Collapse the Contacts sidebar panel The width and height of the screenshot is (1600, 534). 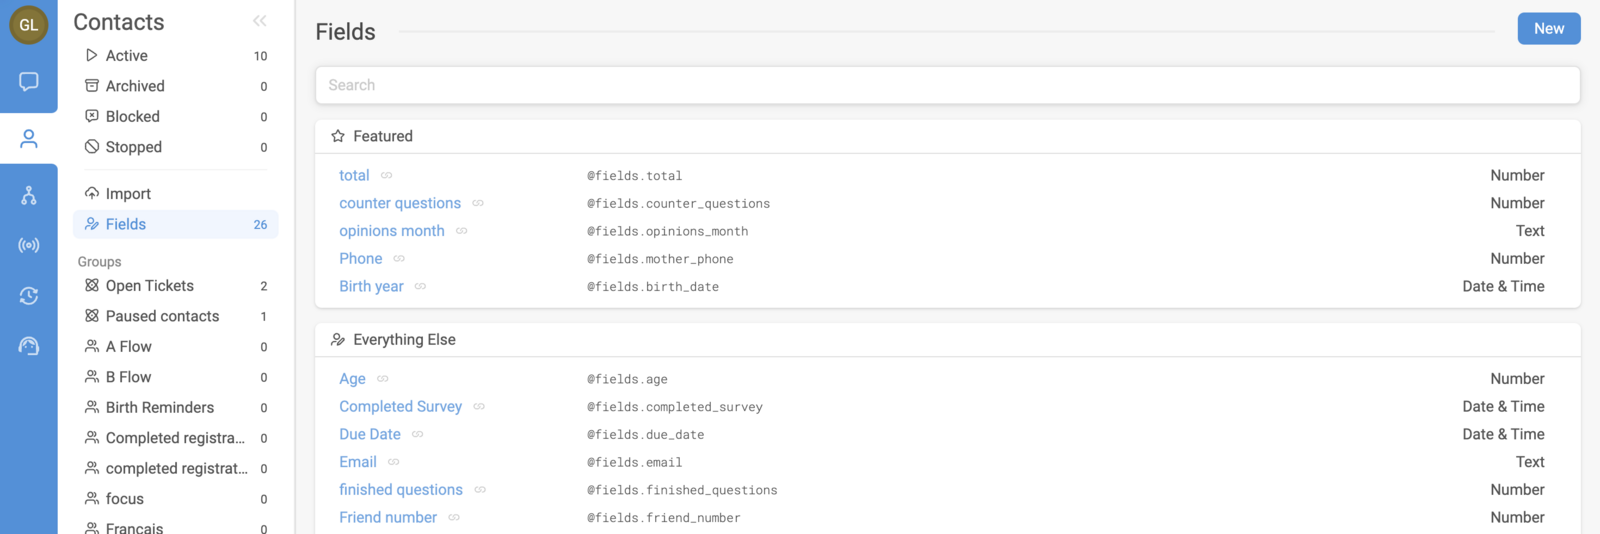(260, 21)
